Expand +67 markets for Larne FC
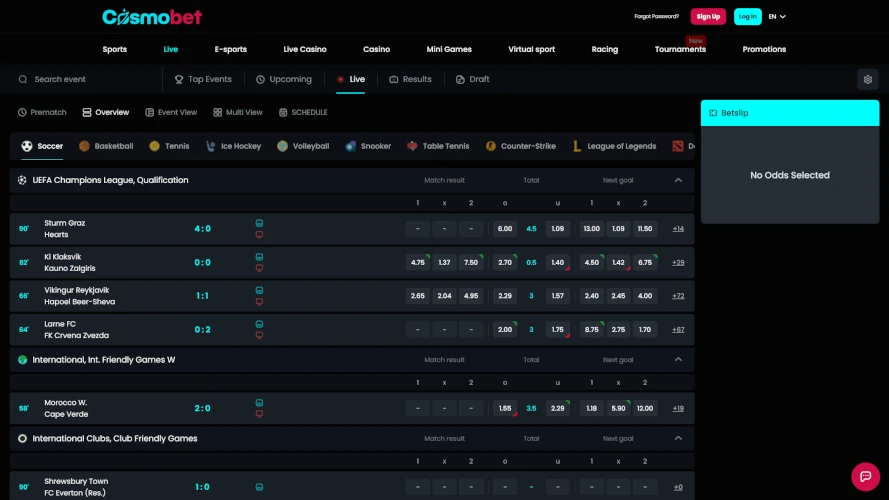The width and height of the screenshot is (889, 500). click(x=678, y=329)
